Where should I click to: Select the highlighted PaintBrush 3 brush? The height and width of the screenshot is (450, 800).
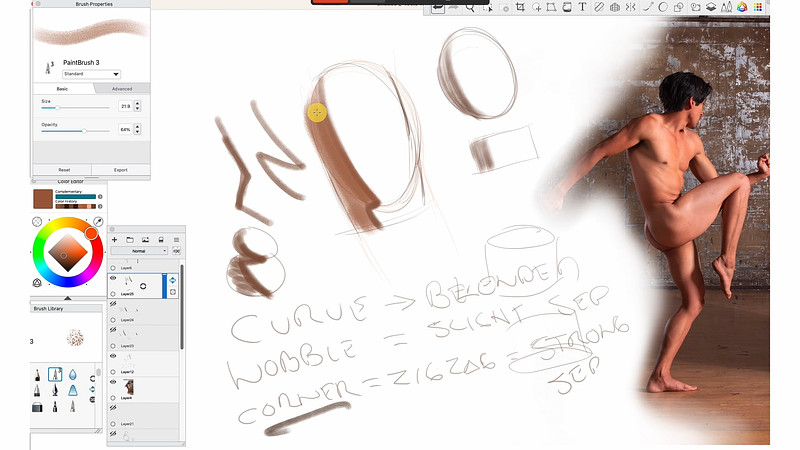tap(55, 374)
